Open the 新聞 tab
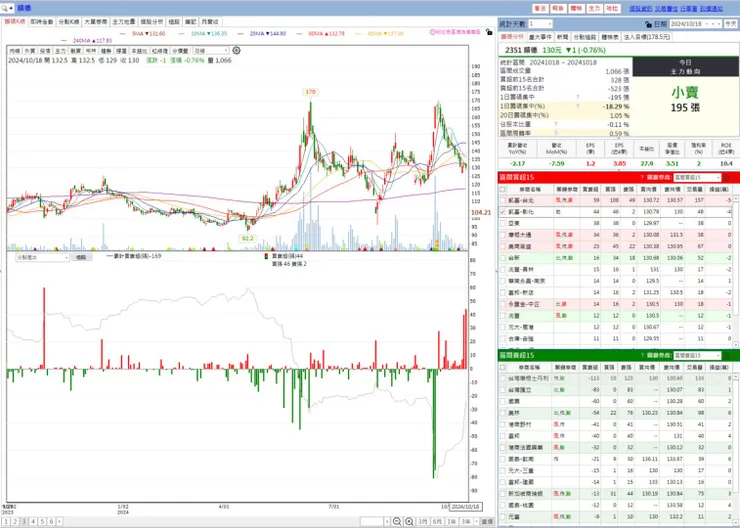The width and height of the screenshot is (740, 528). click(x=563, y=37)
